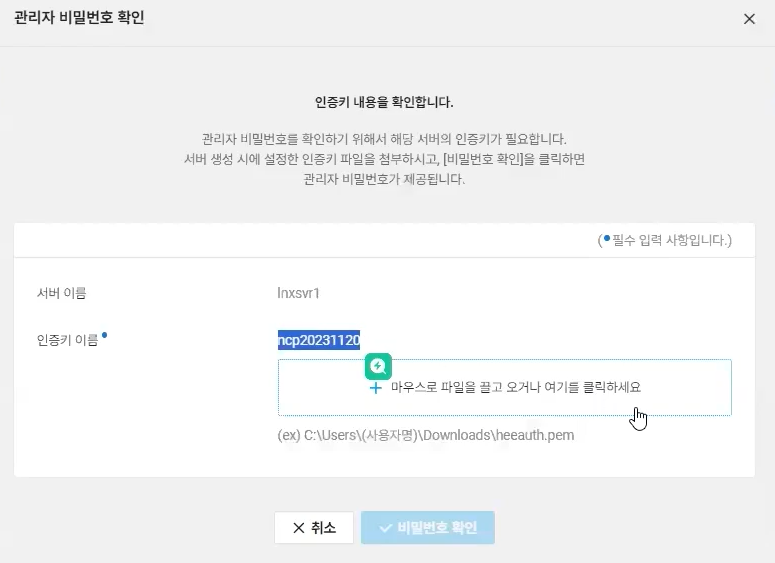Screen dimensions: 775x563
Task: Close the 관리자 비밀번호 확인 dialog
Action: pos(749,19)
